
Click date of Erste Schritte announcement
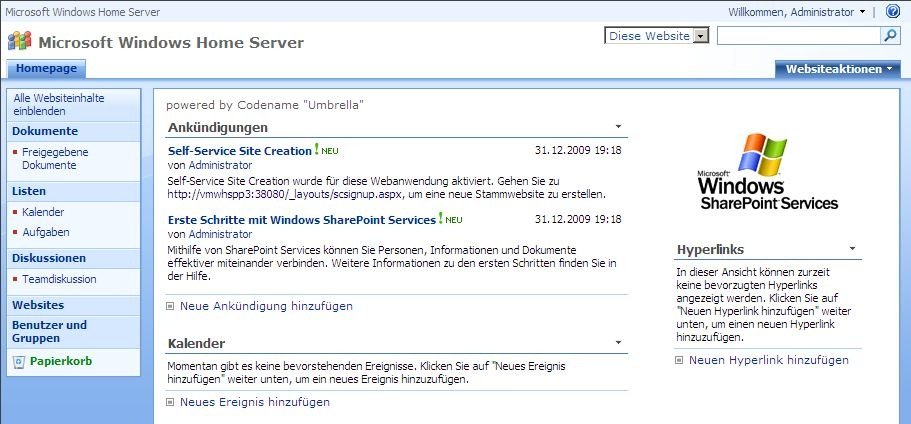coord(578,220)
